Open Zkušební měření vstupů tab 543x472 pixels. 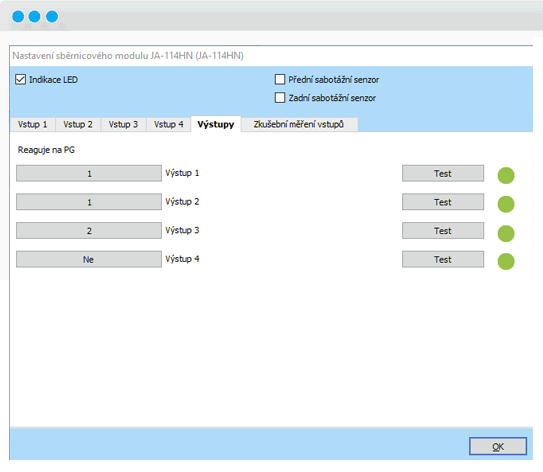click(x=299, y=124)
